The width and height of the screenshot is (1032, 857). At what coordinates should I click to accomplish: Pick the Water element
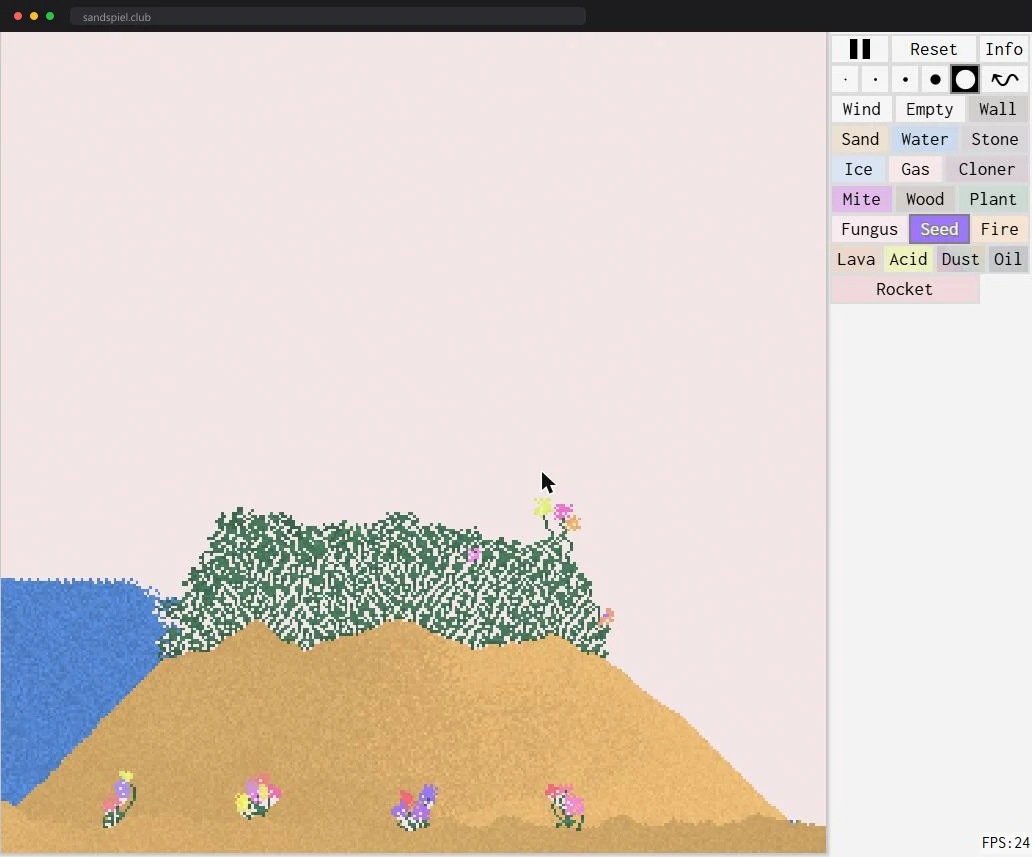pyautogui.click(x=925, y=140)
